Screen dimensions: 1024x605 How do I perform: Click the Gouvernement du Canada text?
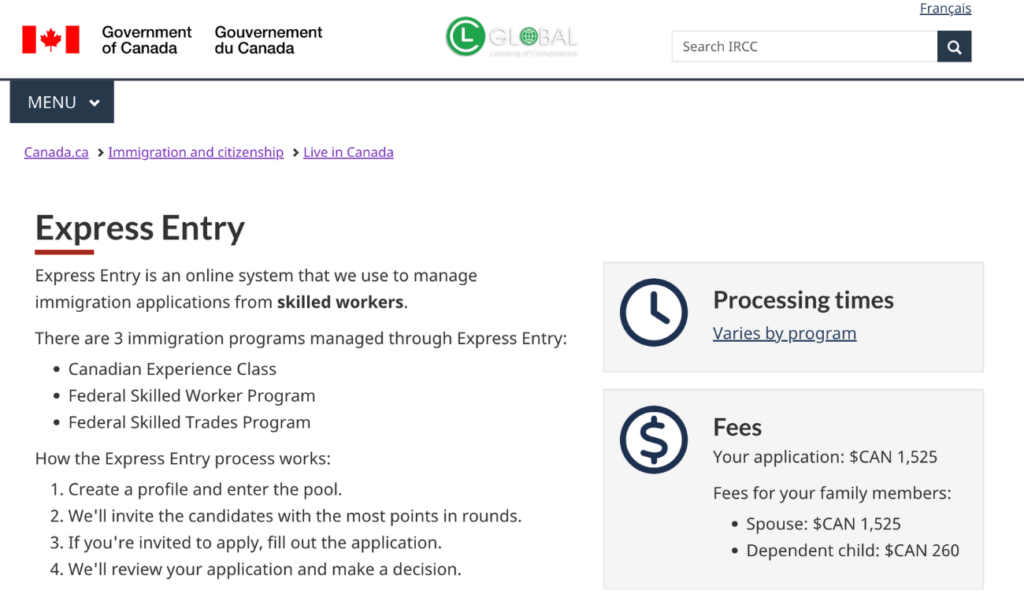tap(268, 40)
